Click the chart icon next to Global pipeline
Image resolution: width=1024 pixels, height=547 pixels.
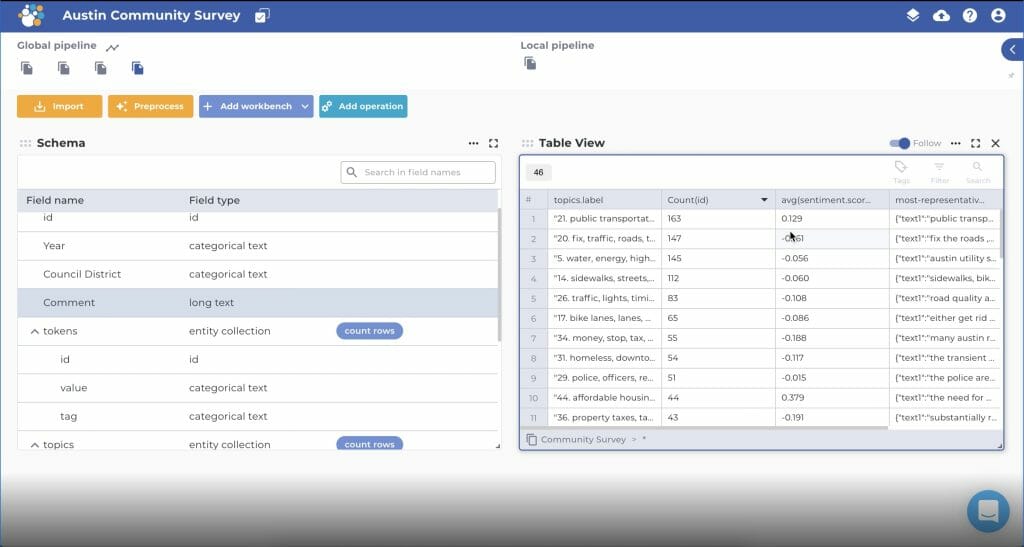click(112, 47)
